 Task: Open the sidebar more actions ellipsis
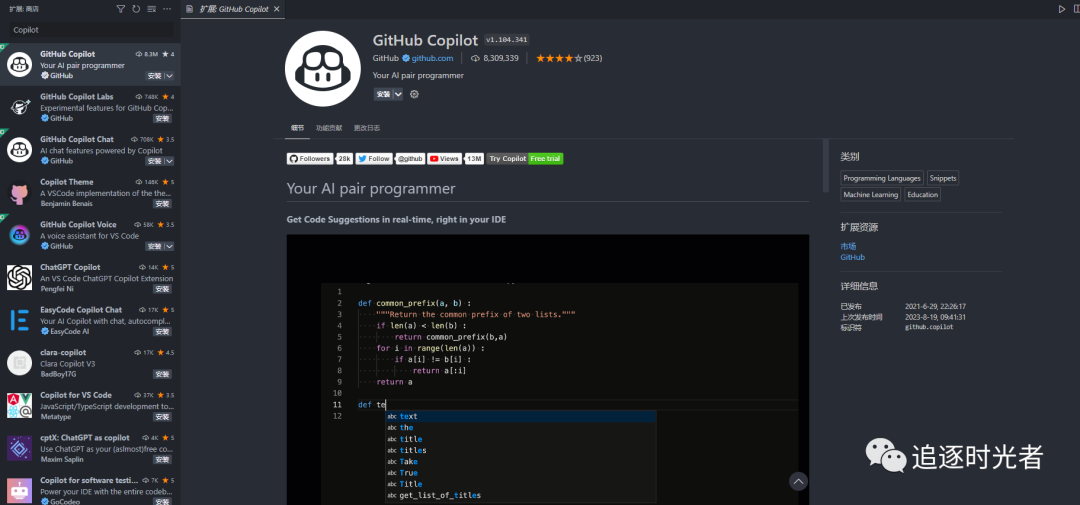[x=167, y=9]
